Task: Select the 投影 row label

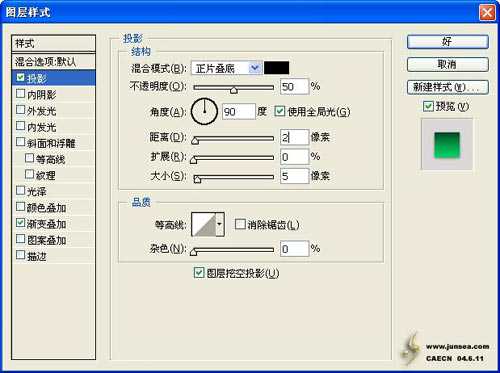Action: click(37, 79)
